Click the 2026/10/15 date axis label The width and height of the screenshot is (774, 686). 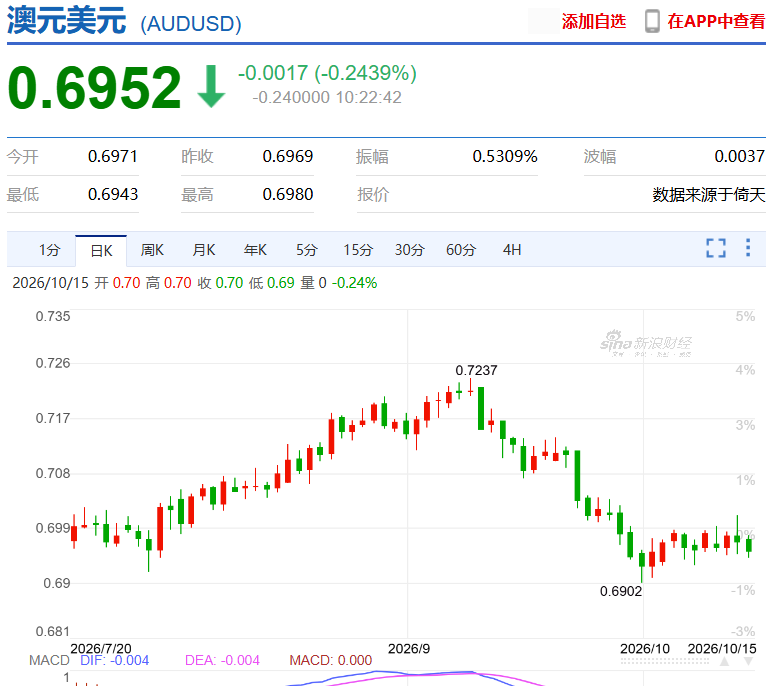tap(722, 648)
